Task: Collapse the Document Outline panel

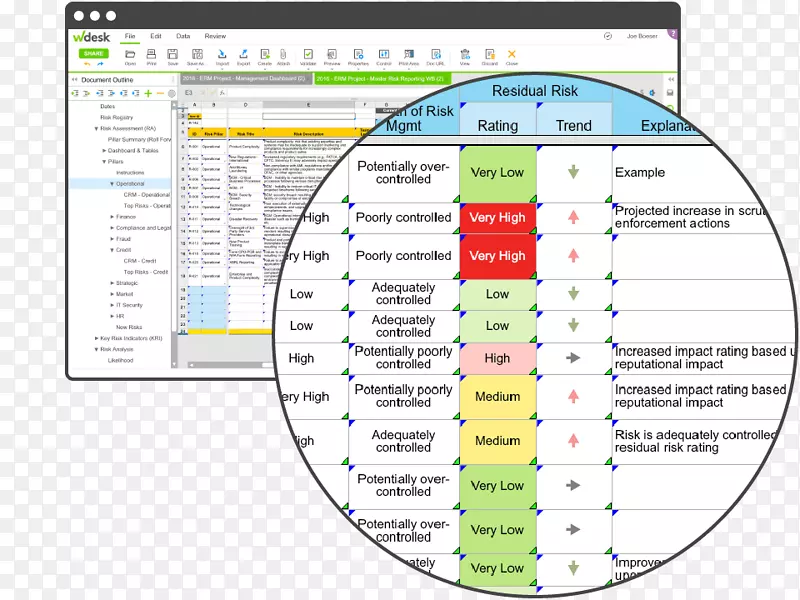Action: click(74, 79)
